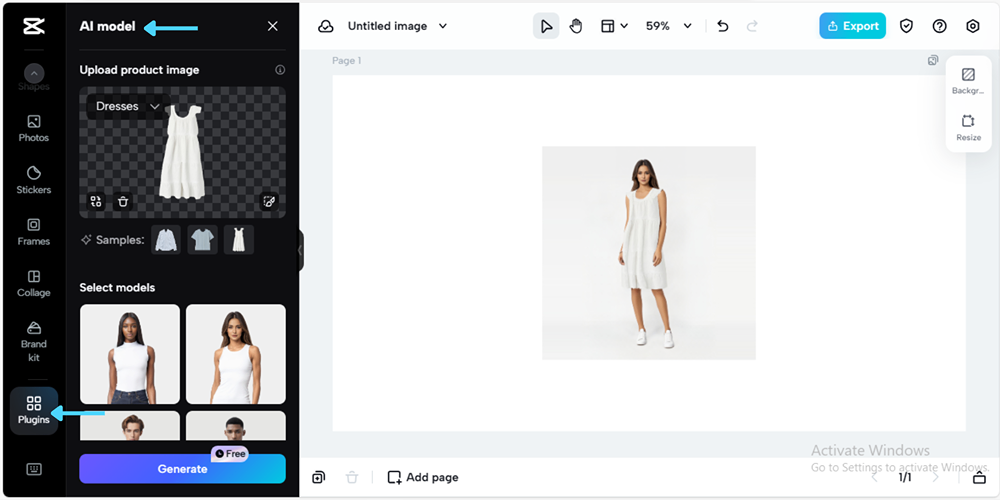Click the undo arrow icon
The height and width of the screenshot is (500, 1000).
click(723, 26)
